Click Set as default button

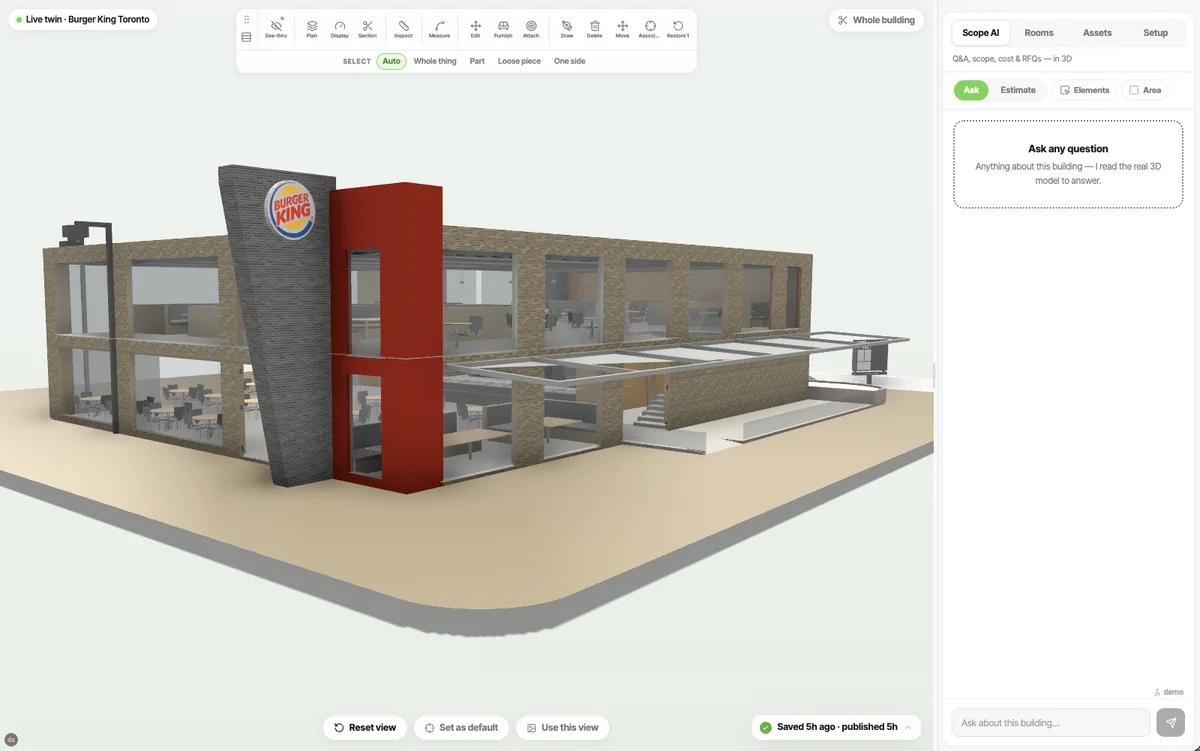click(461, 727)
